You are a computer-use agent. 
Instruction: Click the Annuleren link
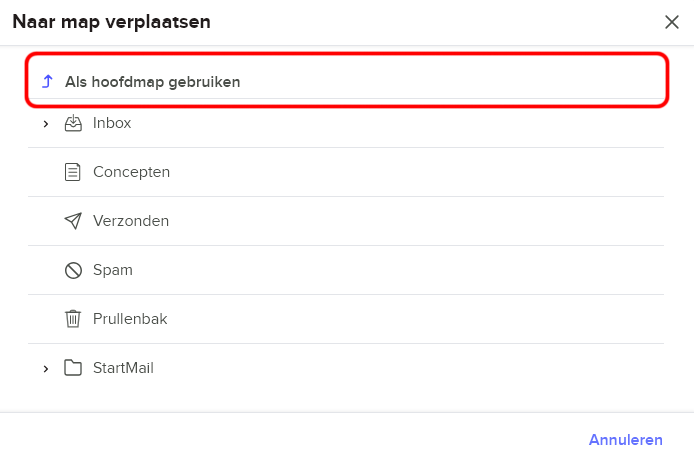(x=625, y=440)
